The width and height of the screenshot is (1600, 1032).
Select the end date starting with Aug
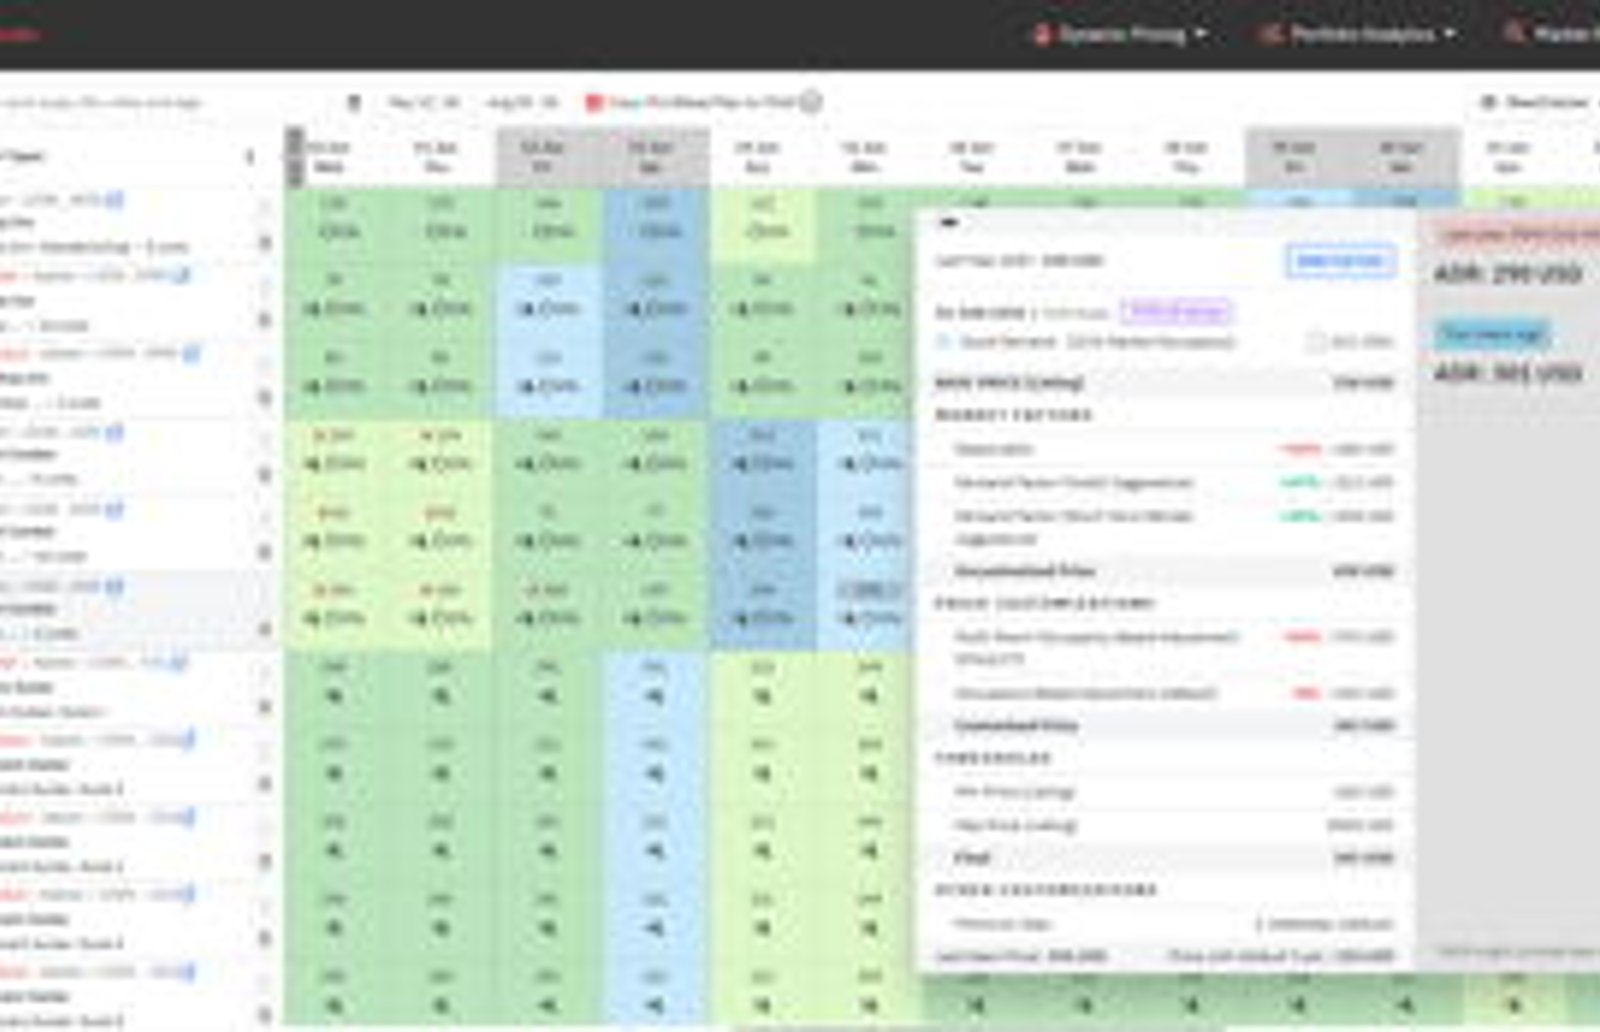[x=521, y=102]
